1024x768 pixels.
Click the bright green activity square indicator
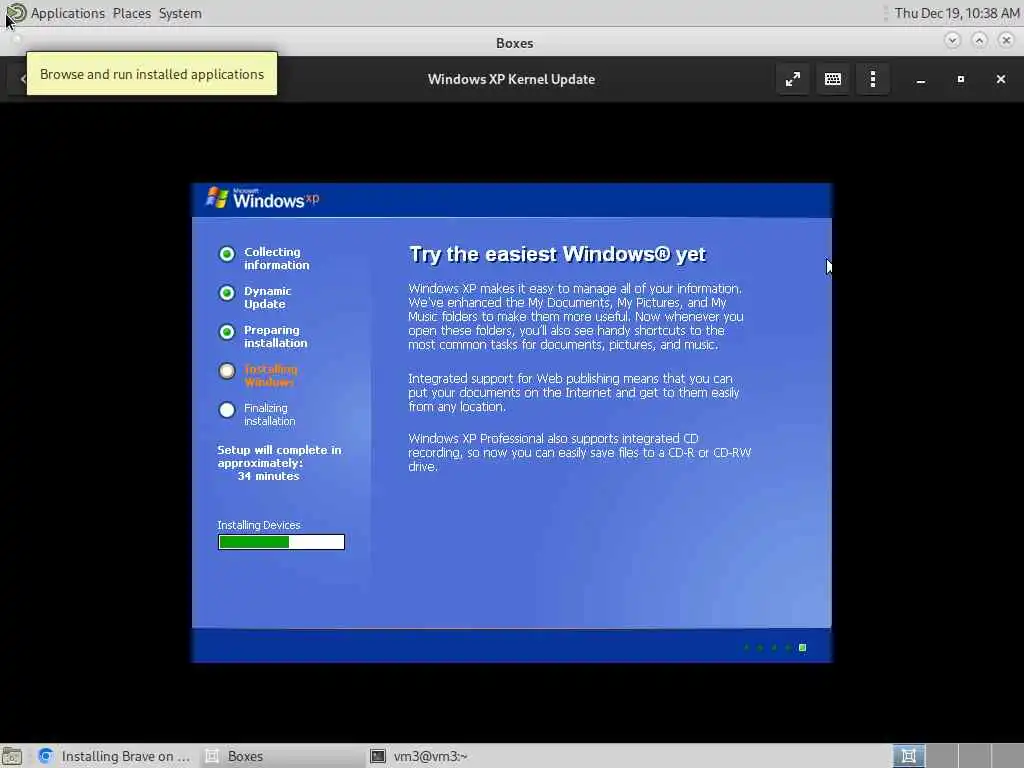point(803,648)
